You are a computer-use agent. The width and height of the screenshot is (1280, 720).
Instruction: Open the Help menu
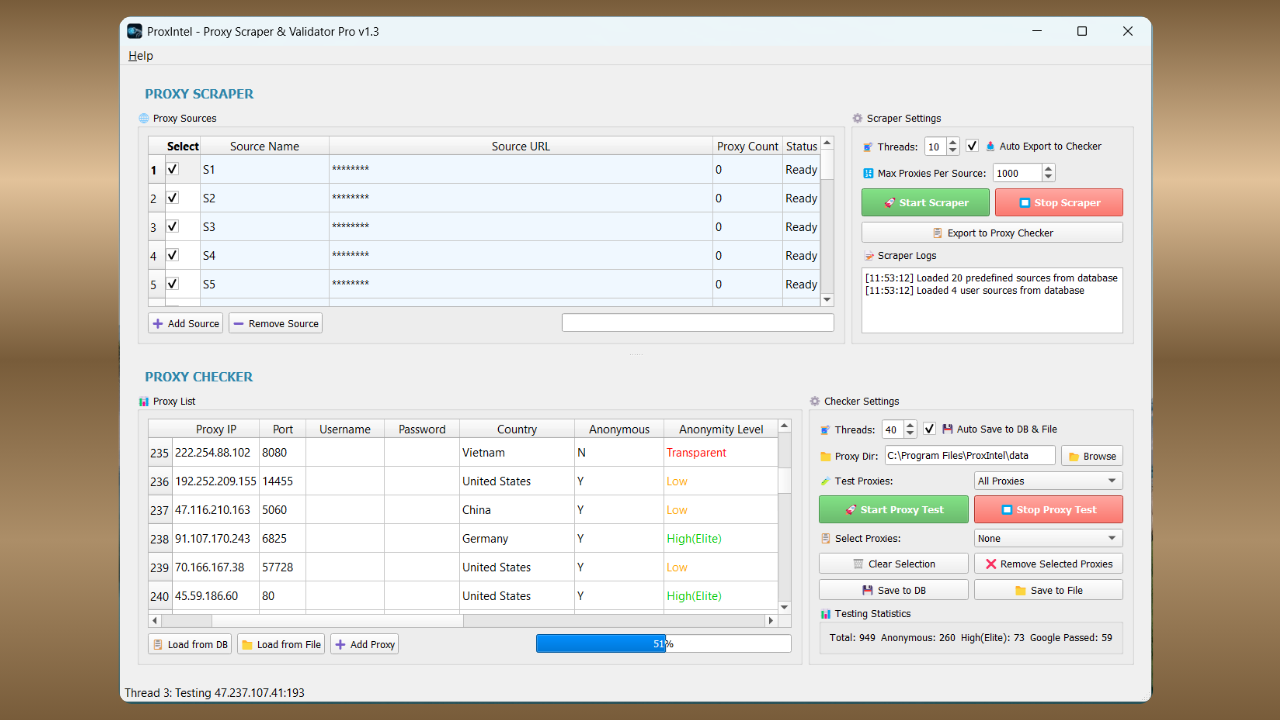tap(140, 55)
